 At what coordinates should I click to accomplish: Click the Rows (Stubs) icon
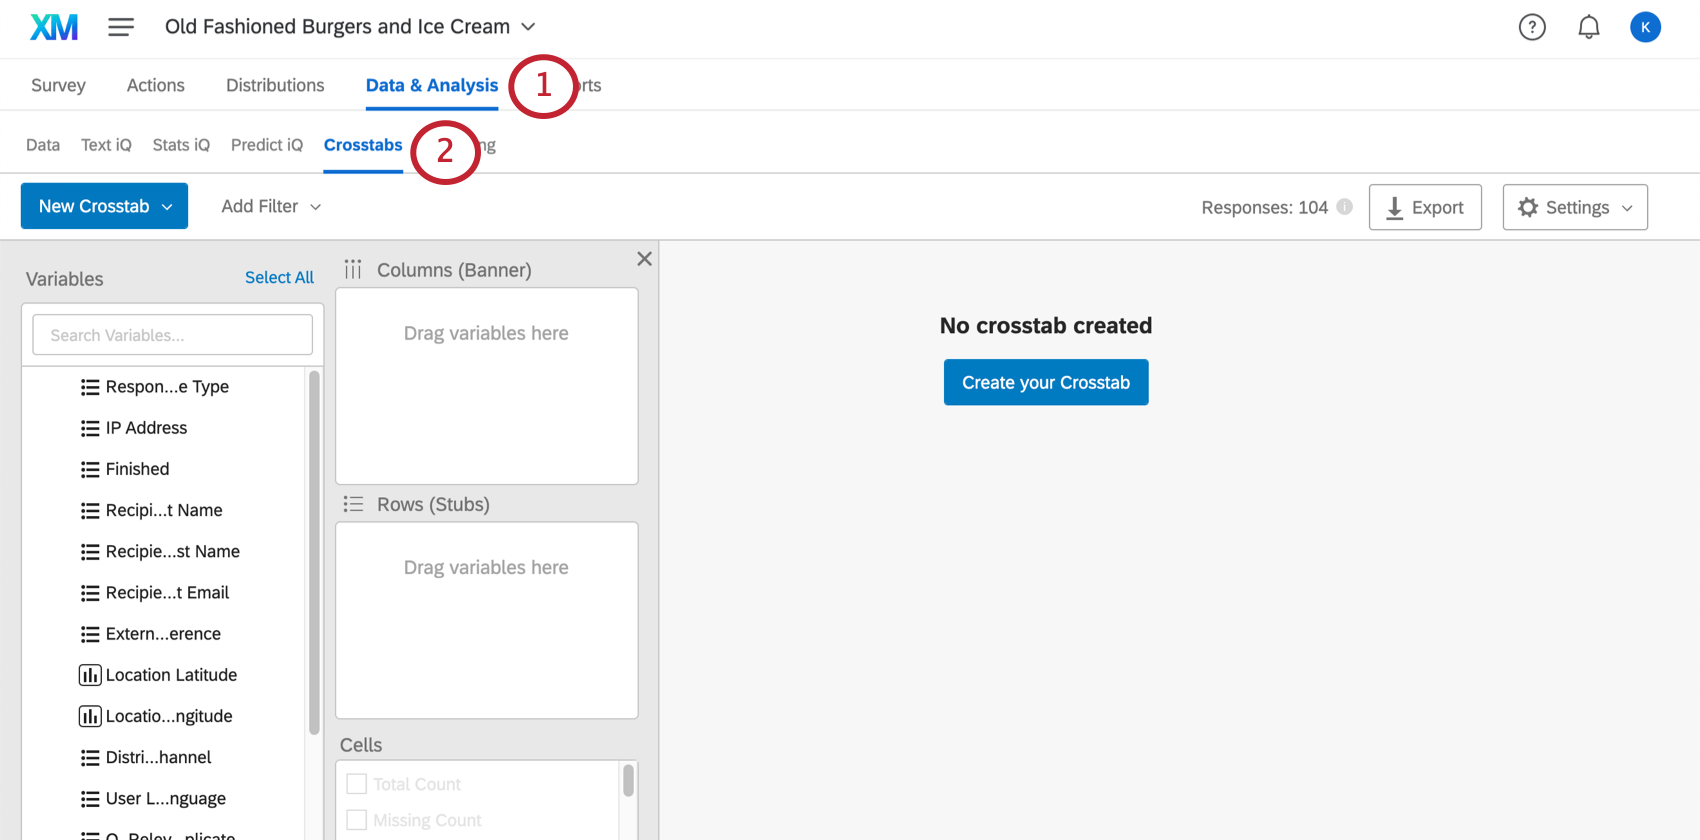[353, 504]
